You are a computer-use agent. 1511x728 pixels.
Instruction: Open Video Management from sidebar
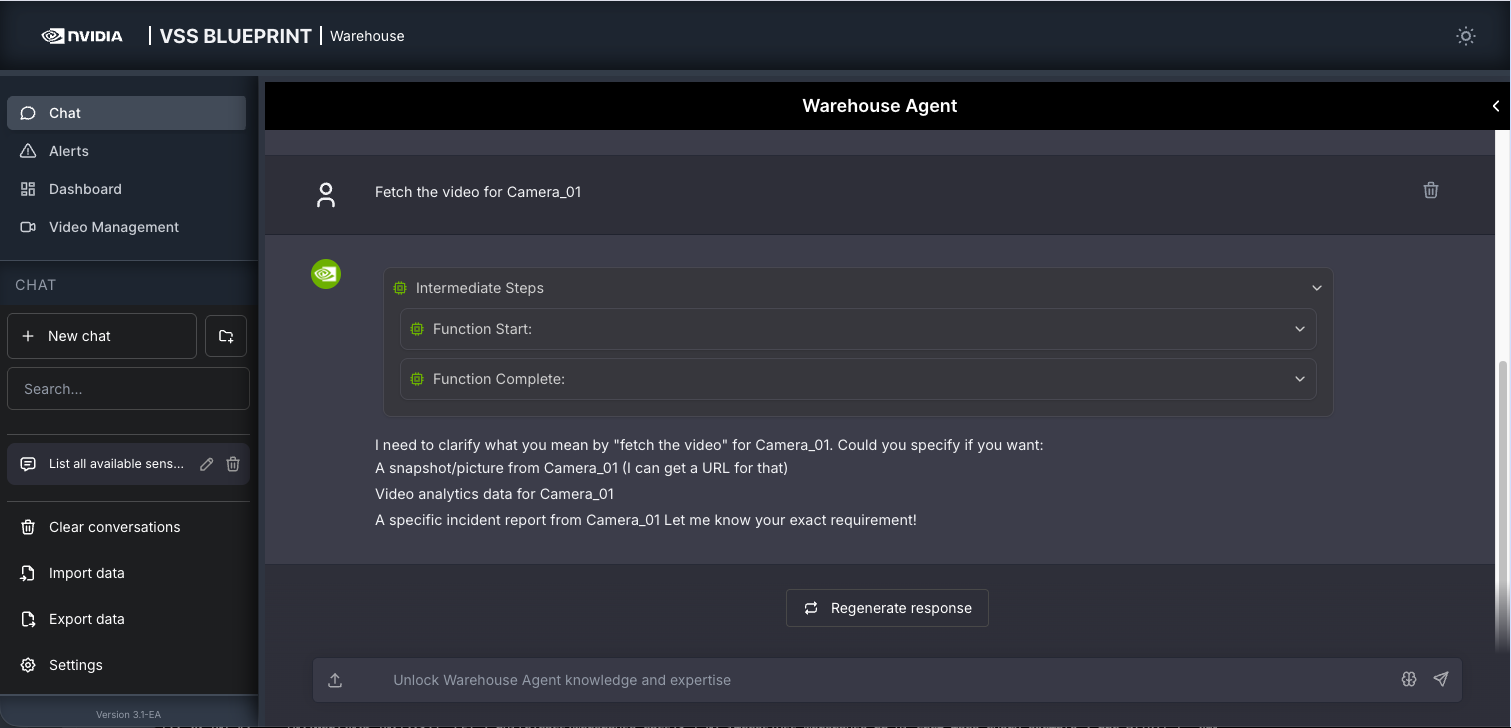[113, 227]
